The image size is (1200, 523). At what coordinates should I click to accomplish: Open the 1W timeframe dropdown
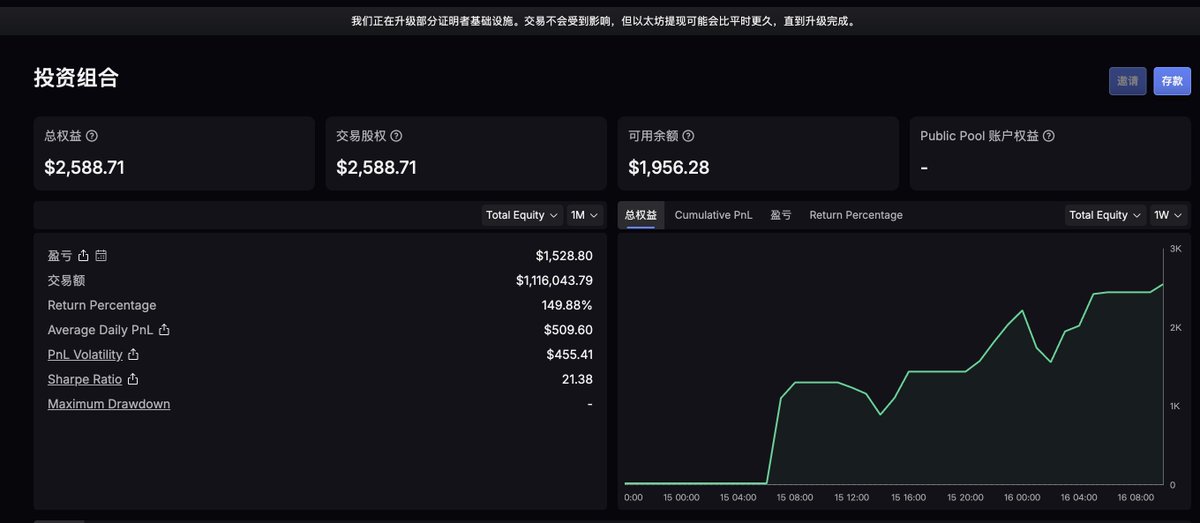point(1168,215)
